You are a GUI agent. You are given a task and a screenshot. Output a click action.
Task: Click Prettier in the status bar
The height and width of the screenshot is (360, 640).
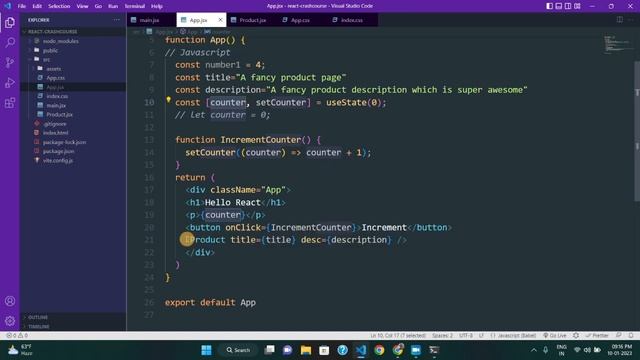(597, 336)
